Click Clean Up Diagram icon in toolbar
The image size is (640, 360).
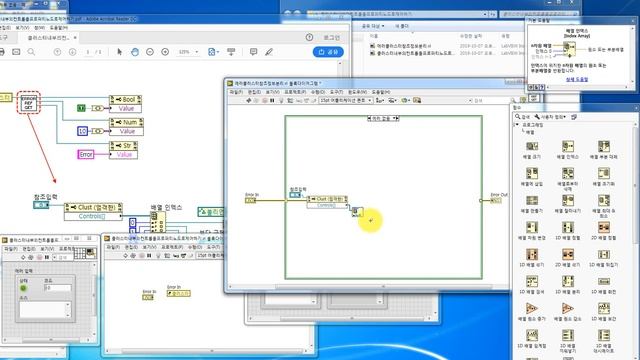[417, 100]
